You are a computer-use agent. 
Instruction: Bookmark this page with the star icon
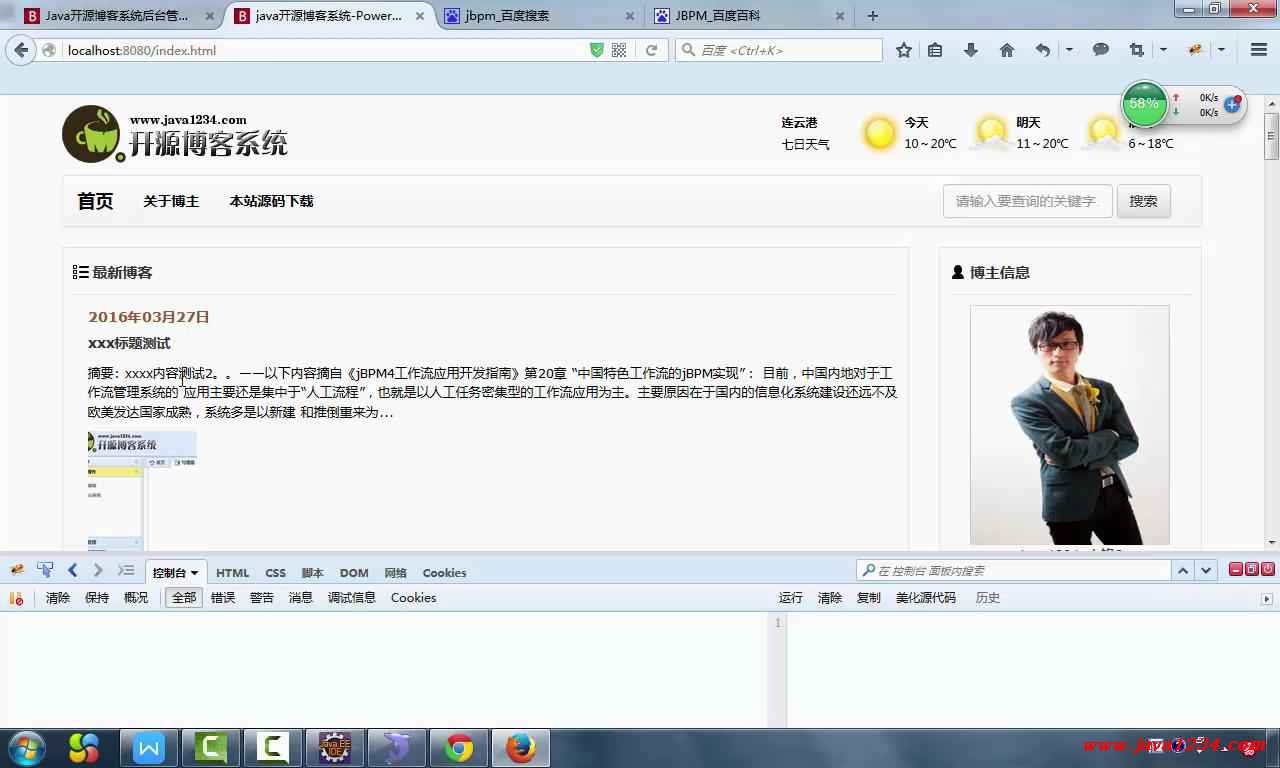tap(904, 50)
